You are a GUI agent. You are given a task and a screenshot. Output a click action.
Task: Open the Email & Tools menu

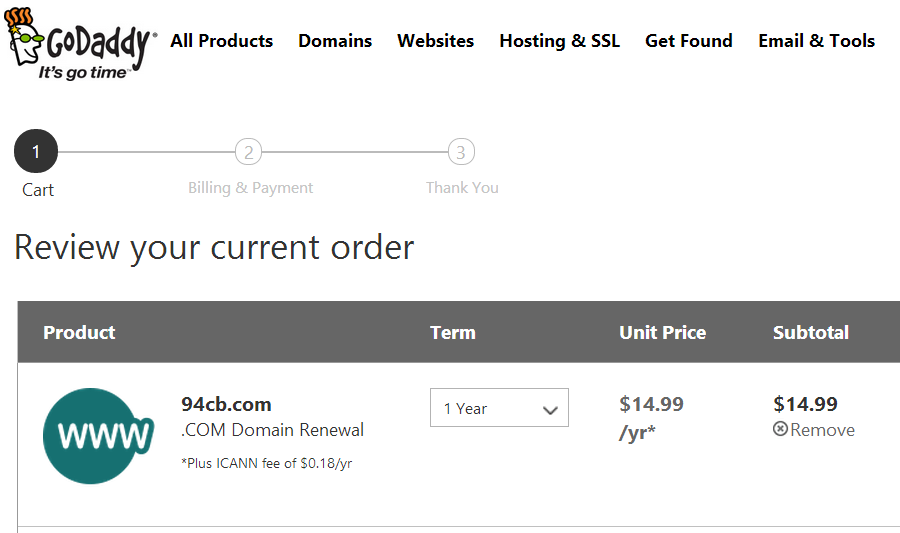coord(816,41)
